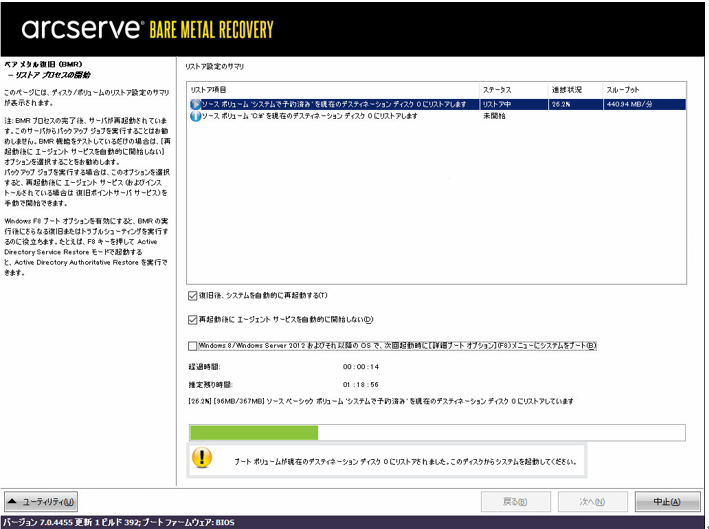Click the arcserve logo in the header
The width and height of the screenshot is (709, 529).
coord(82,29)
